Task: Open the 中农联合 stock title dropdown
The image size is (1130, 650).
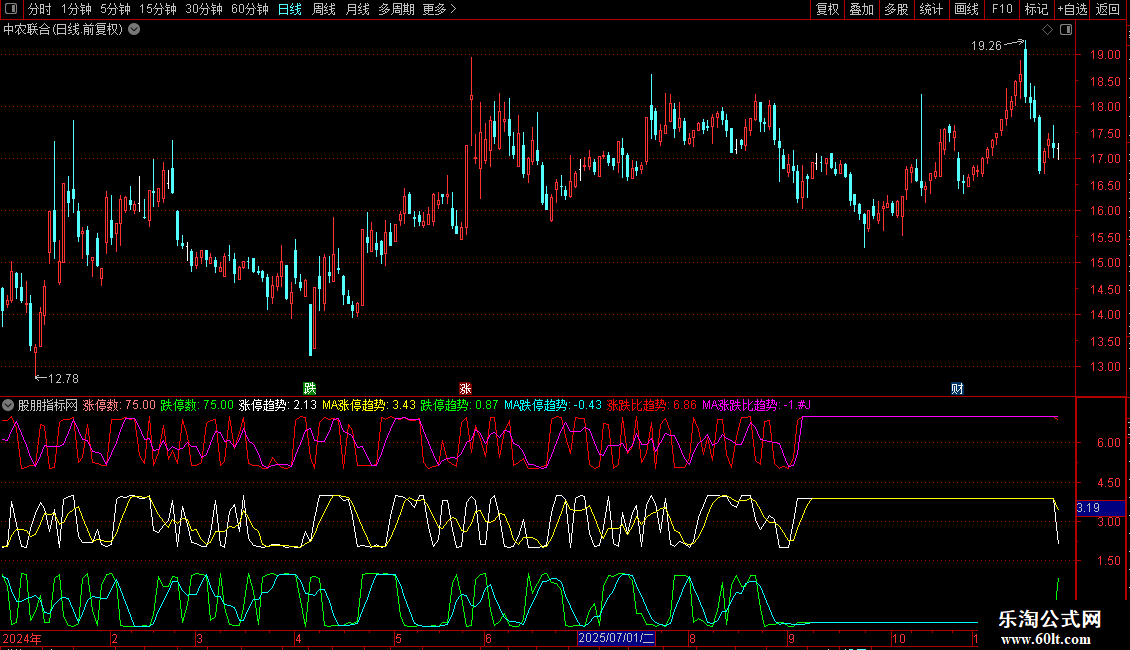Action: pos(134,29)
